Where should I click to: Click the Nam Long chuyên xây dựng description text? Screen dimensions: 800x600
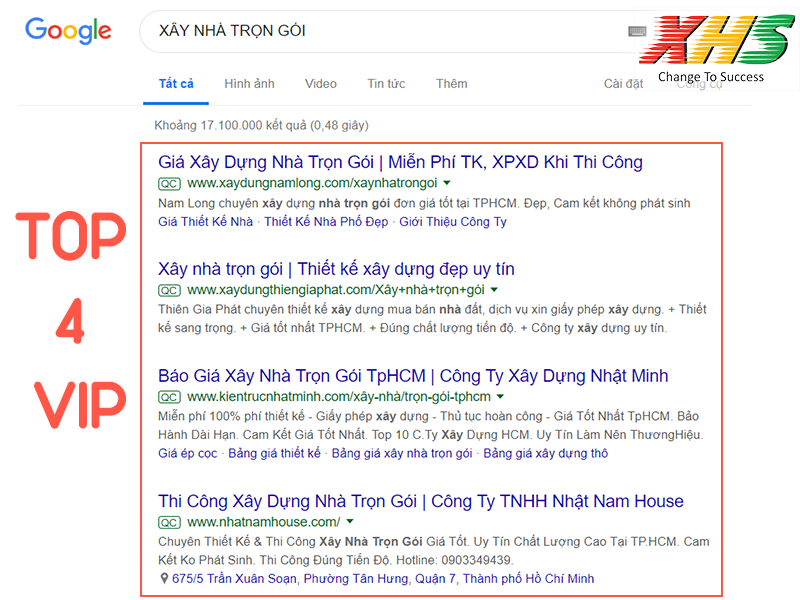tap(424, 204)
